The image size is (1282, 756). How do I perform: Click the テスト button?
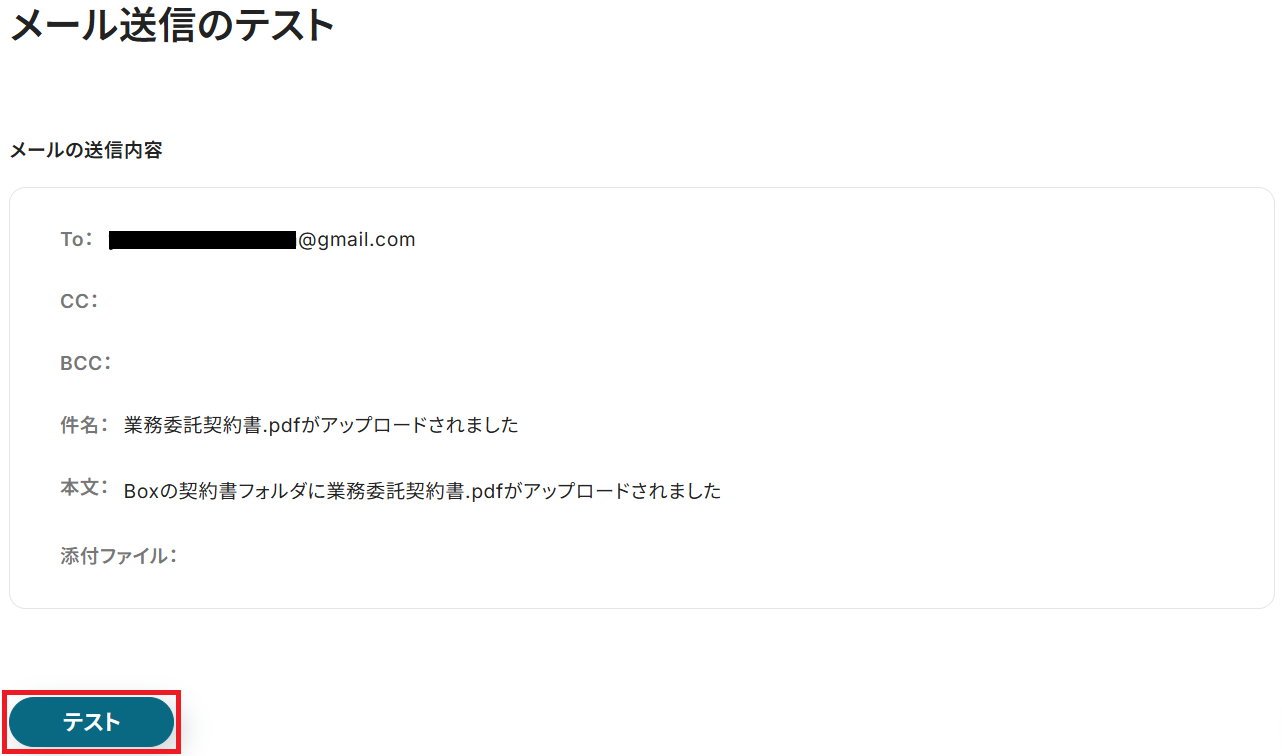coord(92,722)
